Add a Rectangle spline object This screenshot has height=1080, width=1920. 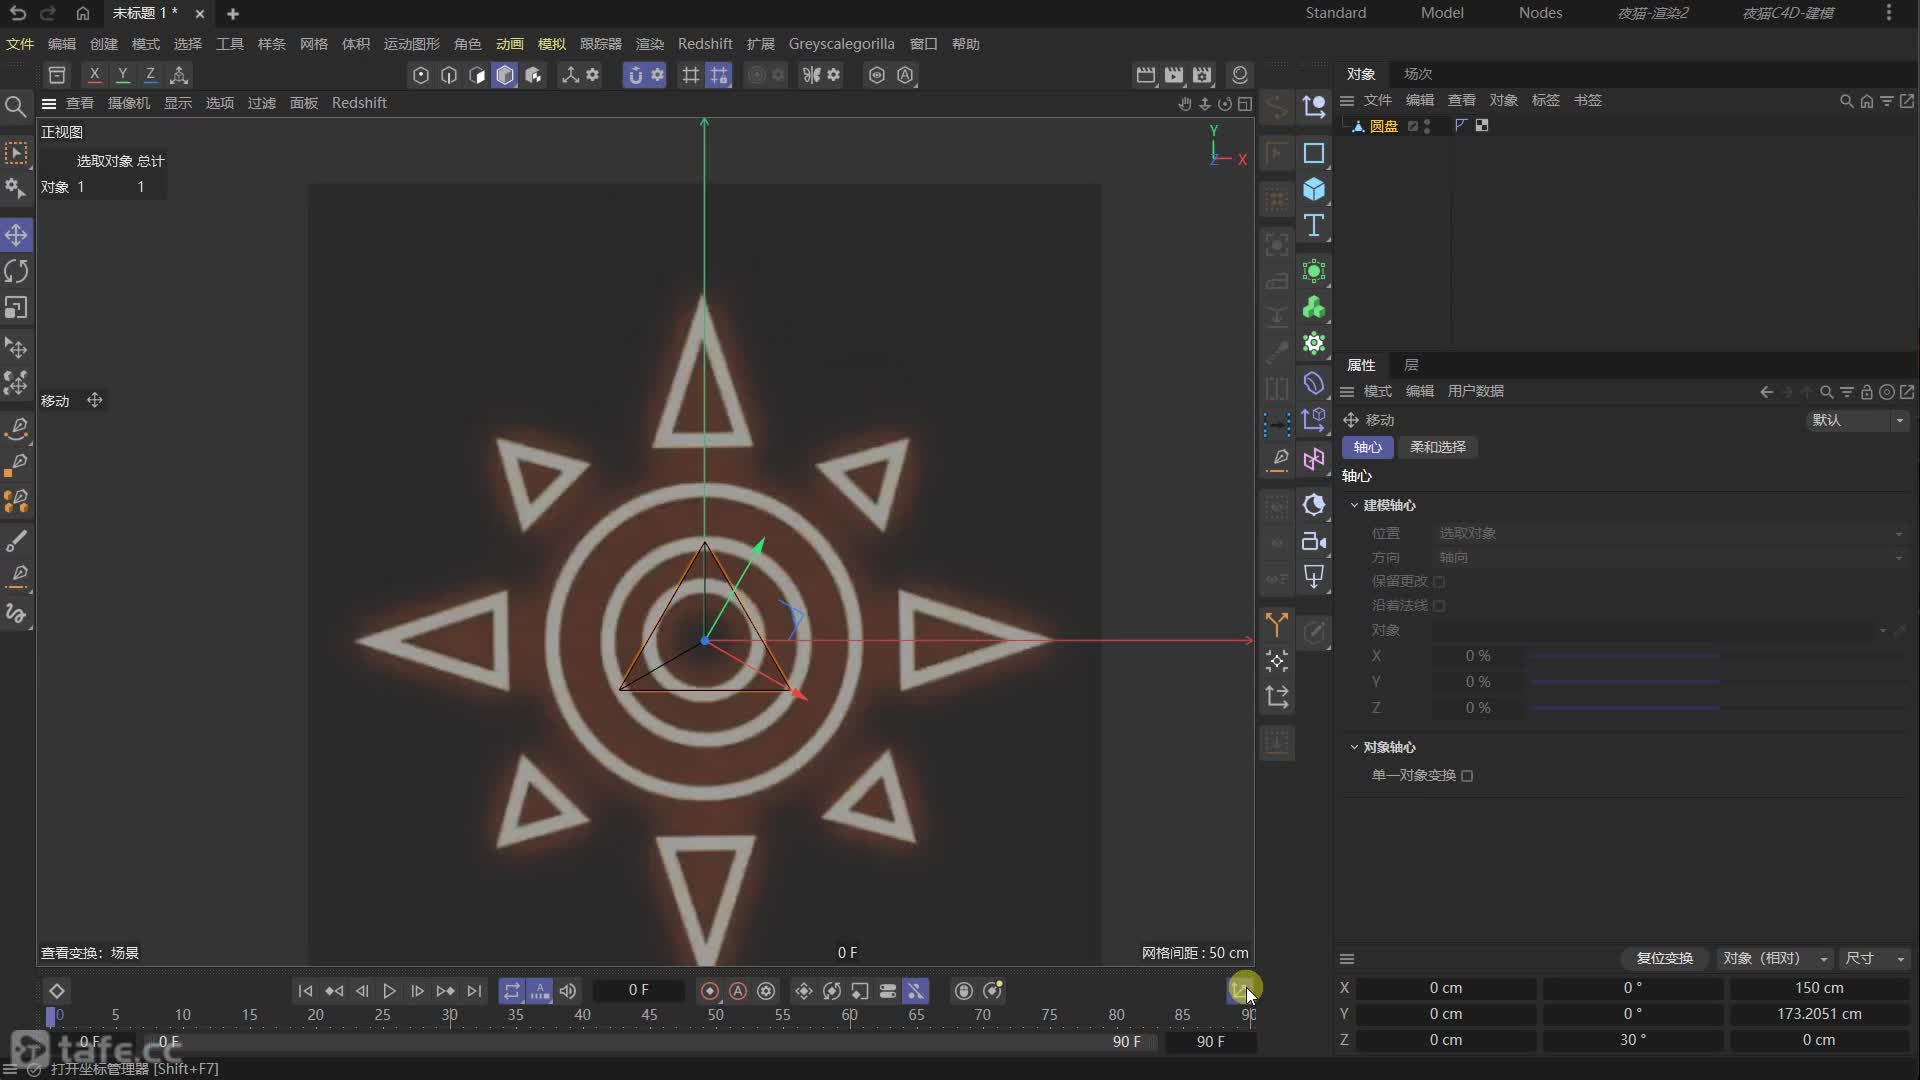point(1314,153)
